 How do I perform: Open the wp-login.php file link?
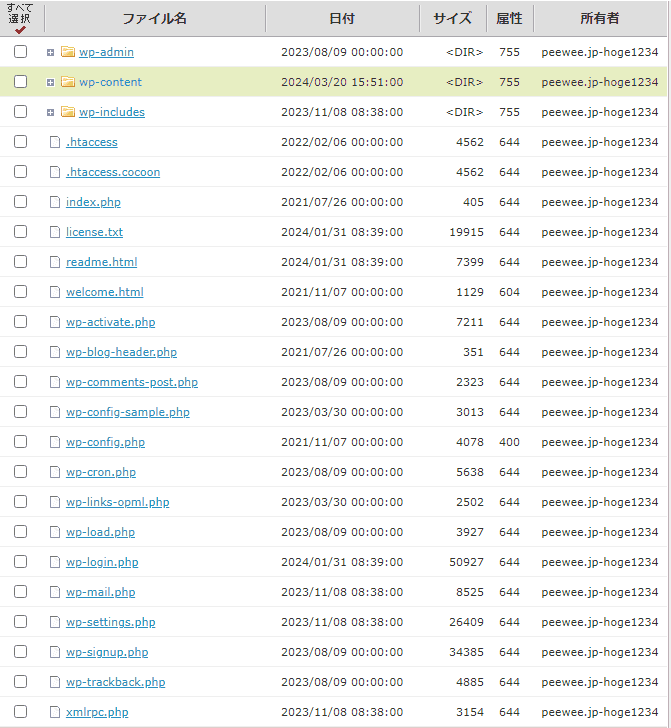102,562
